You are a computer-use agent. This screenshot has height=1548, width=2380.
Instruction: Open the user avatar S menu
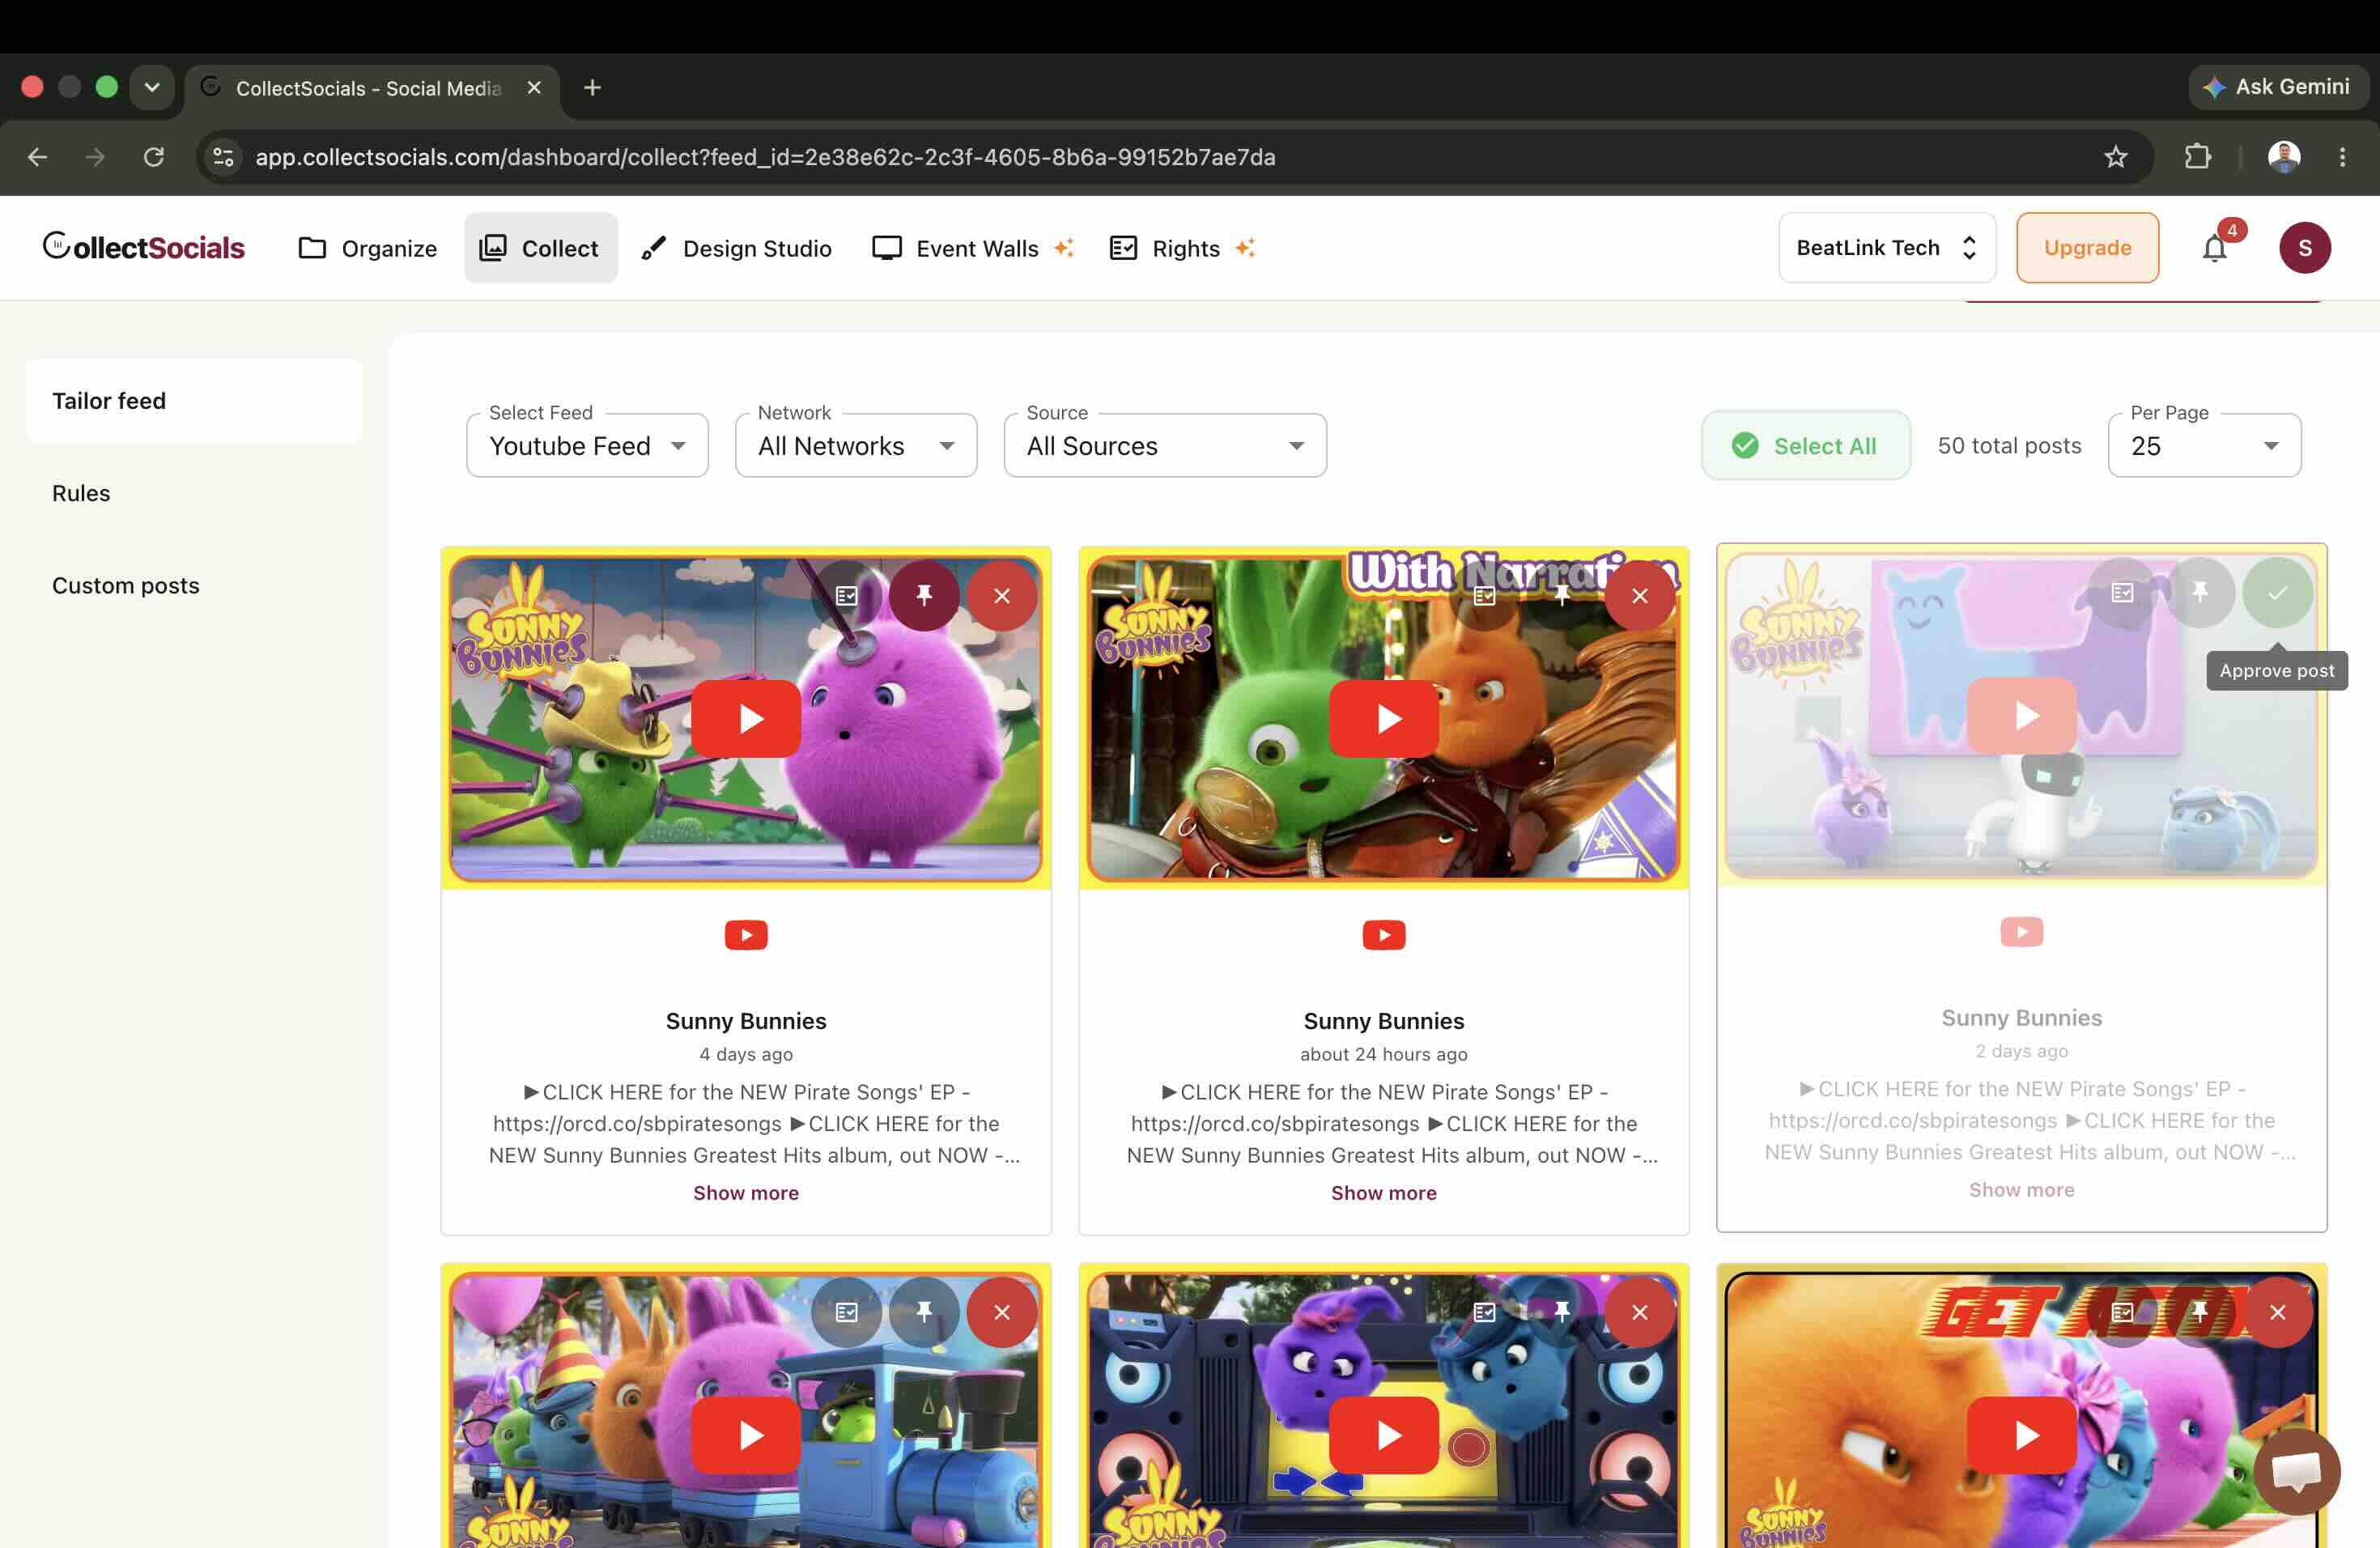[2305, 248]
